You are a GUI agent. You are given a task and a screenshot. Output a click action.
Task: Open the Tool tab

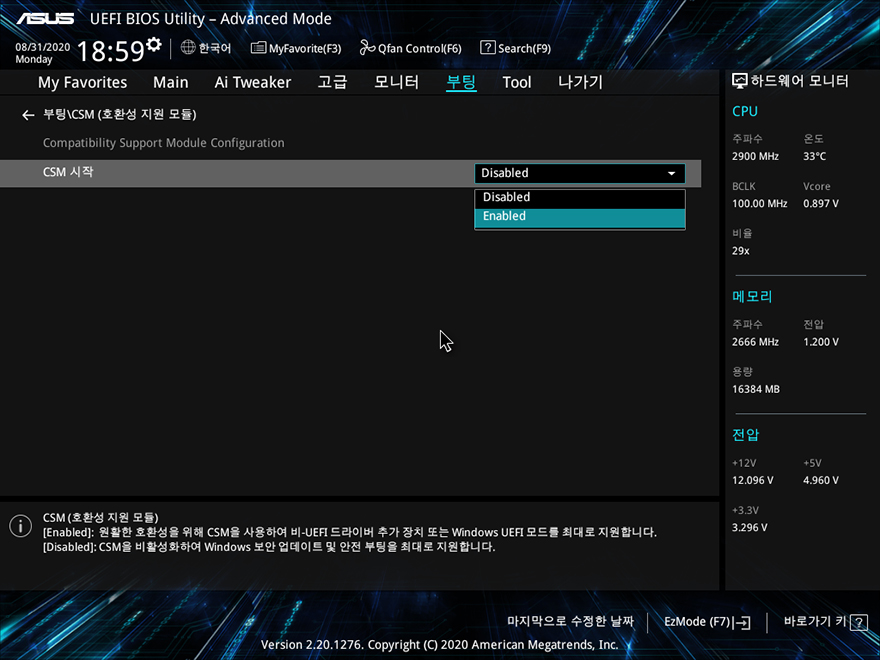pos(516,82)
